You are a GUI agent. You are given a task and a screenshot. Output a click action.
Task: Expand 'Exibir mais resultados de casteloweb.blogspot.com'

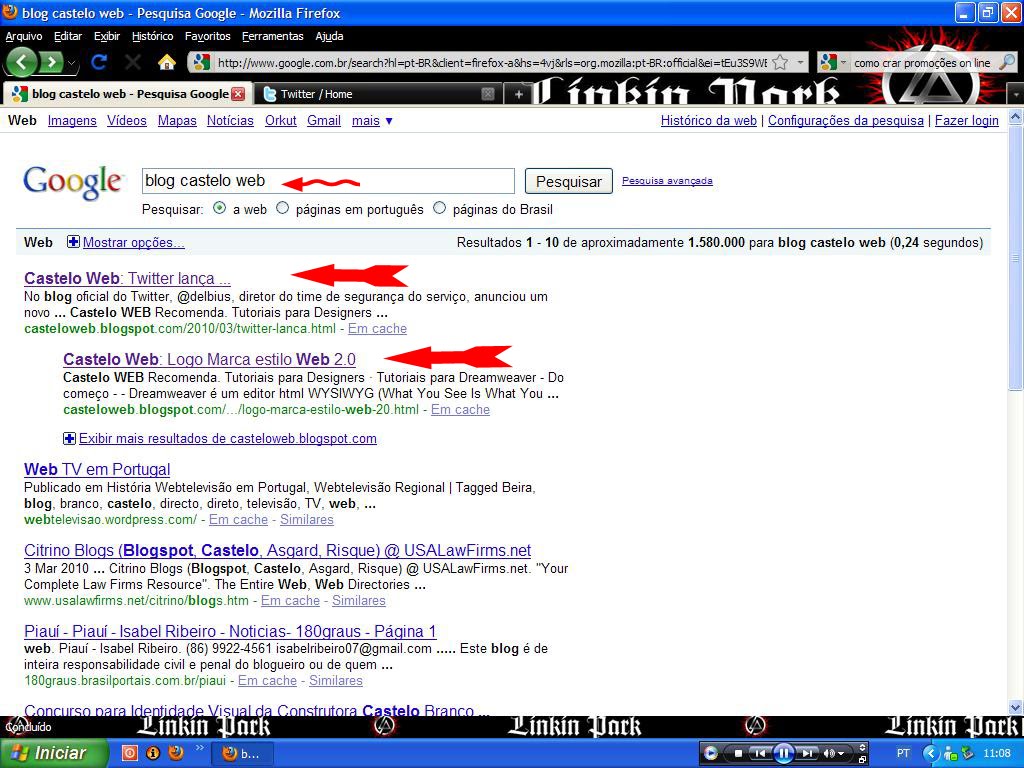coord(227,439)
